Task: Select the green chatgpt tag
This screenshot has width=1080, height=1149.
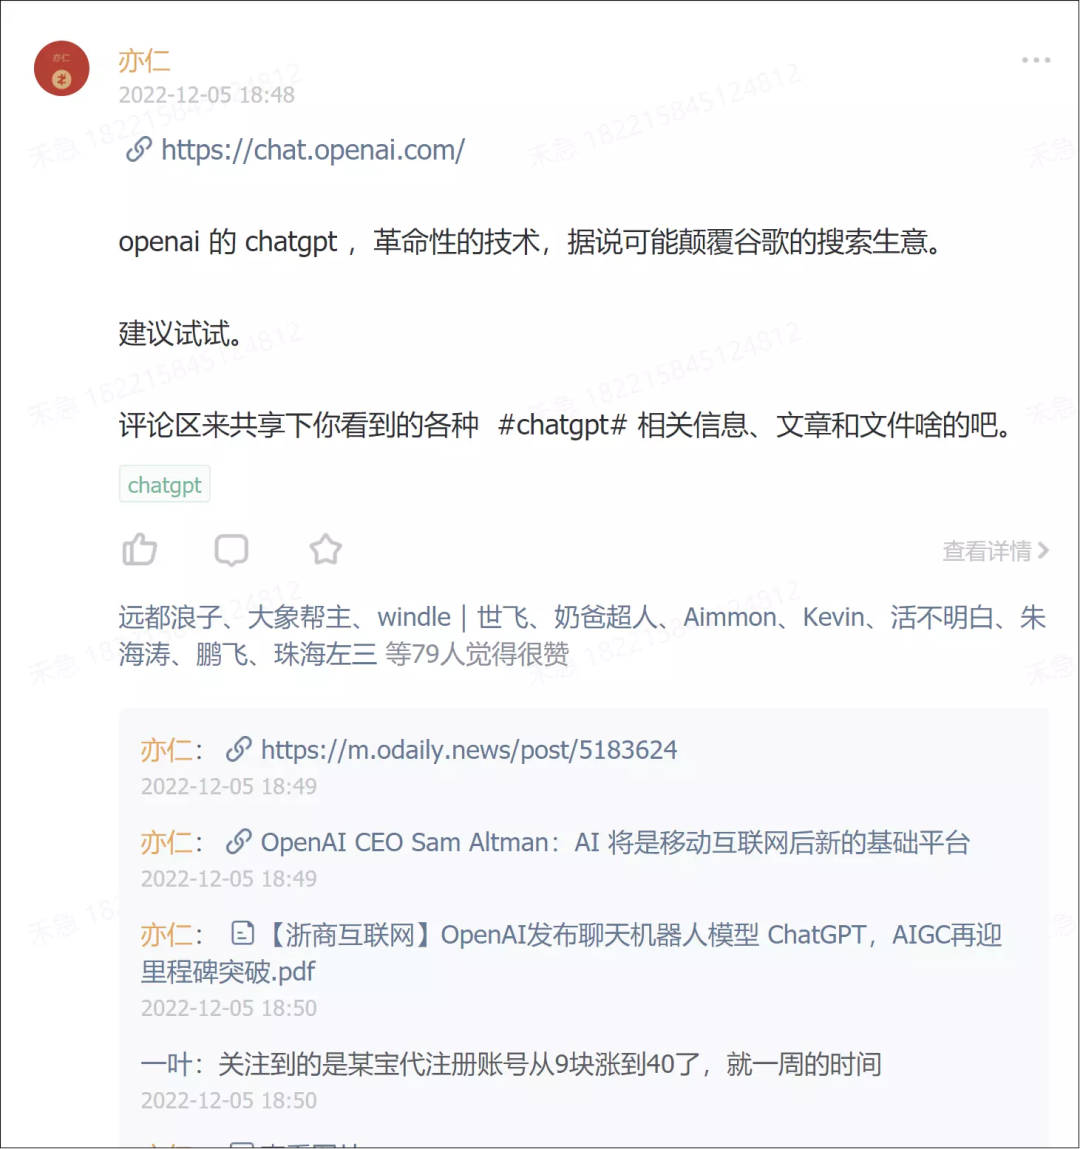Action: (x=165, y=484)
